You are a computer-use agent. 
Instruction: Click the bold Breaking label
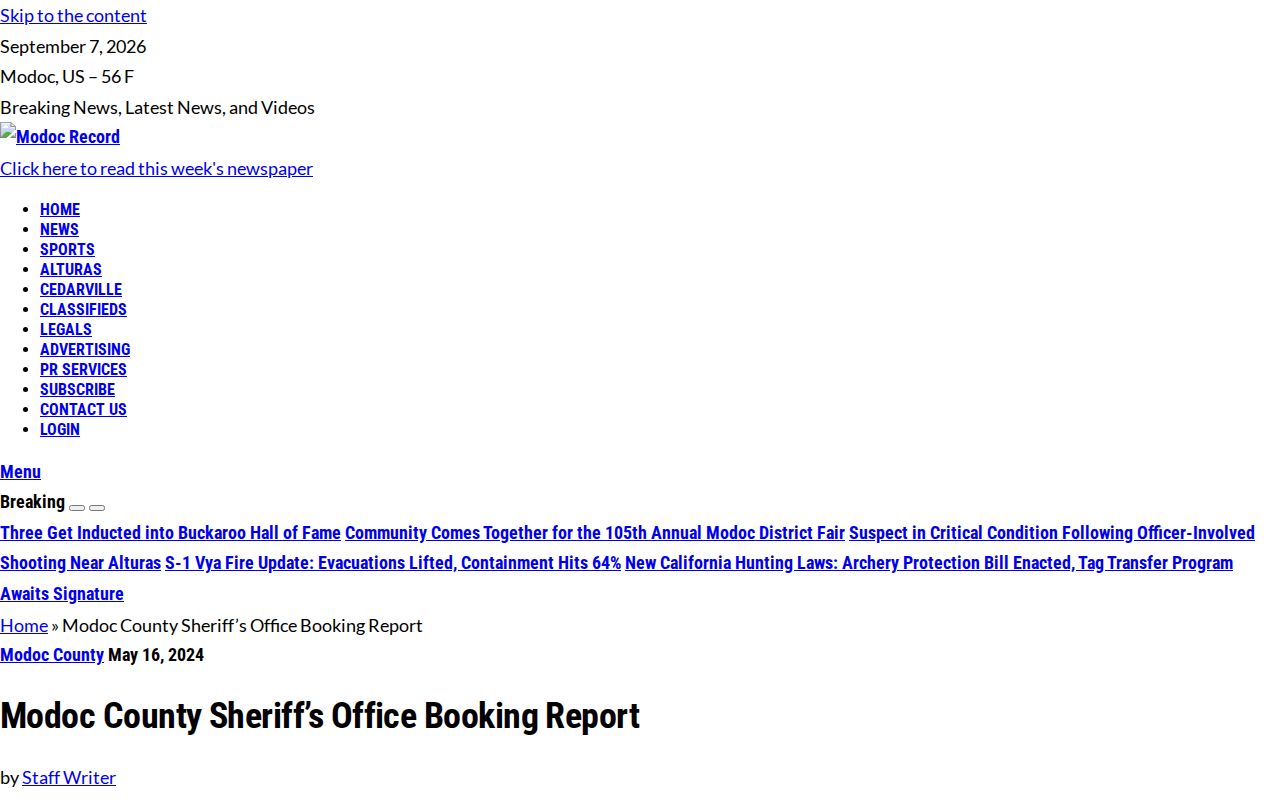(x=32, y=502)
